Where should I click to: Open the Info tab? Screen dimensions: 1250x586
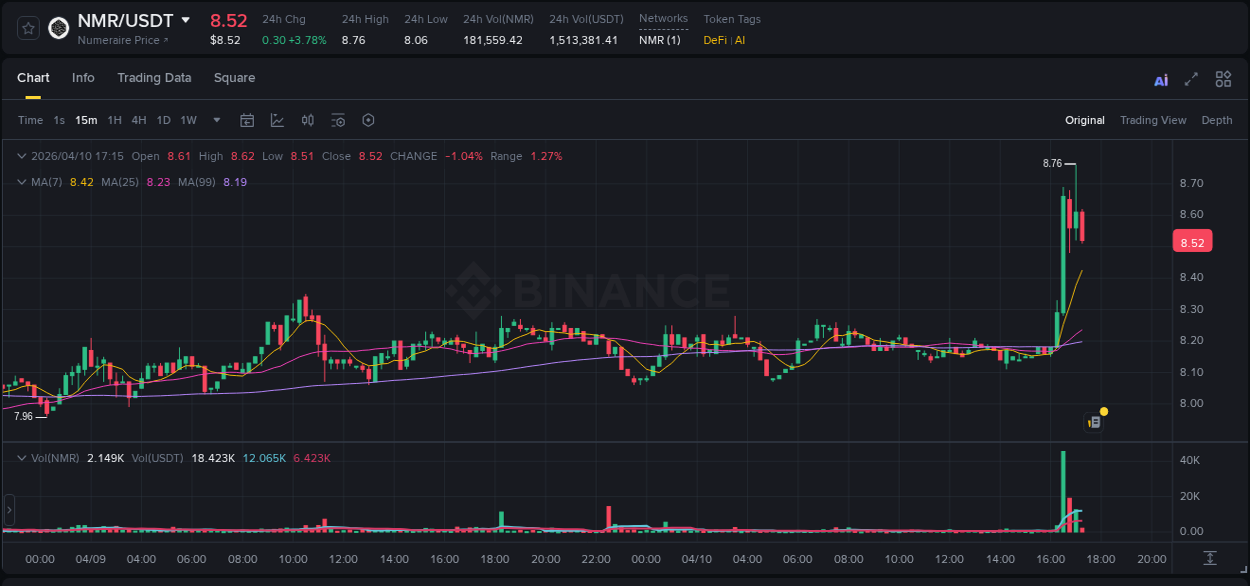[83, 78]
